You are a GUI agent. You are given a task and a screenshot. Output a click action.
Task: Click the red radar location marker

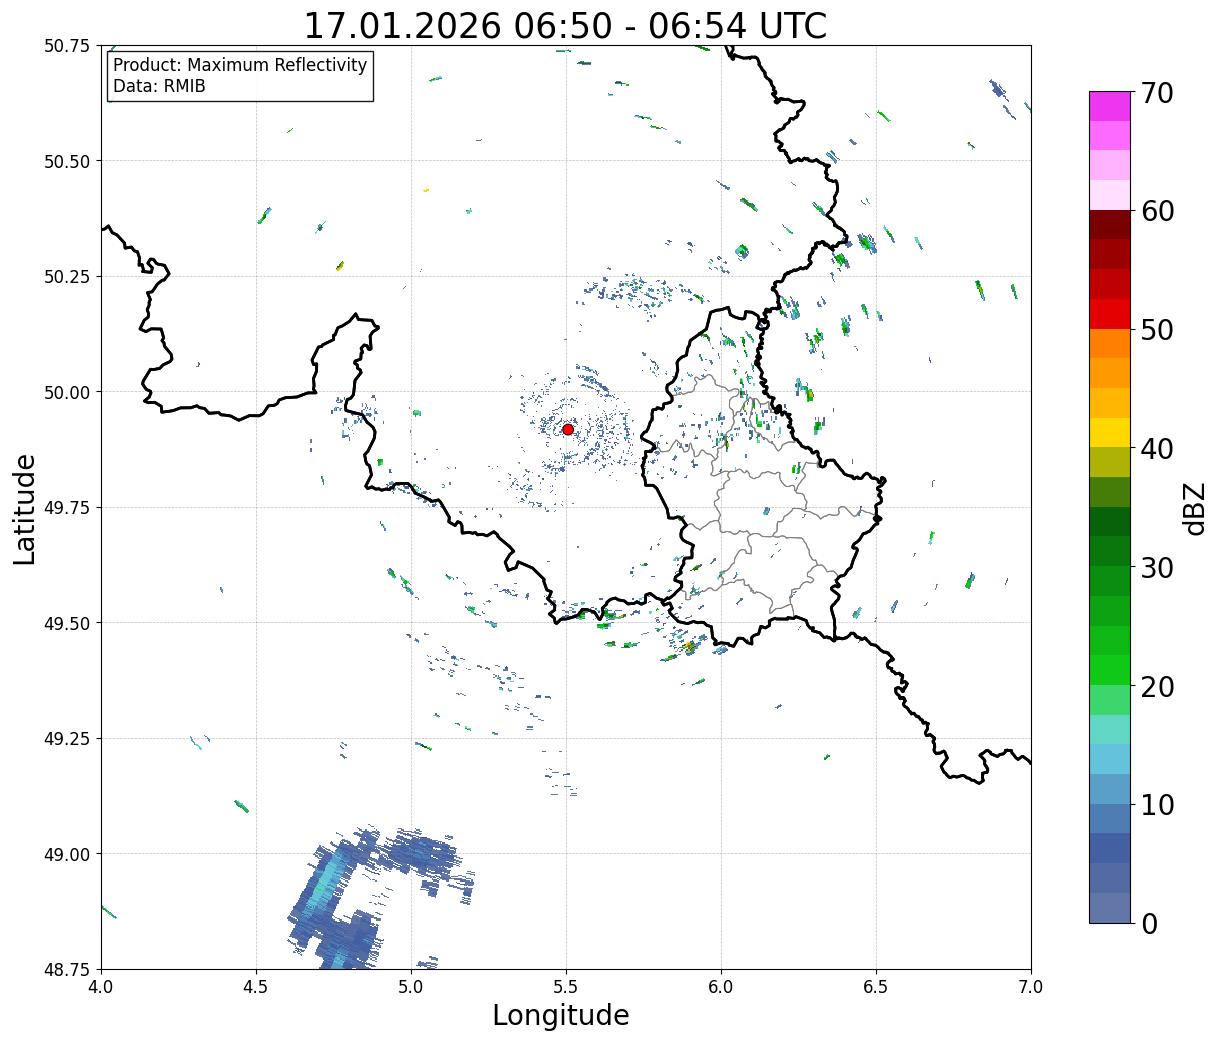point(568,429)
